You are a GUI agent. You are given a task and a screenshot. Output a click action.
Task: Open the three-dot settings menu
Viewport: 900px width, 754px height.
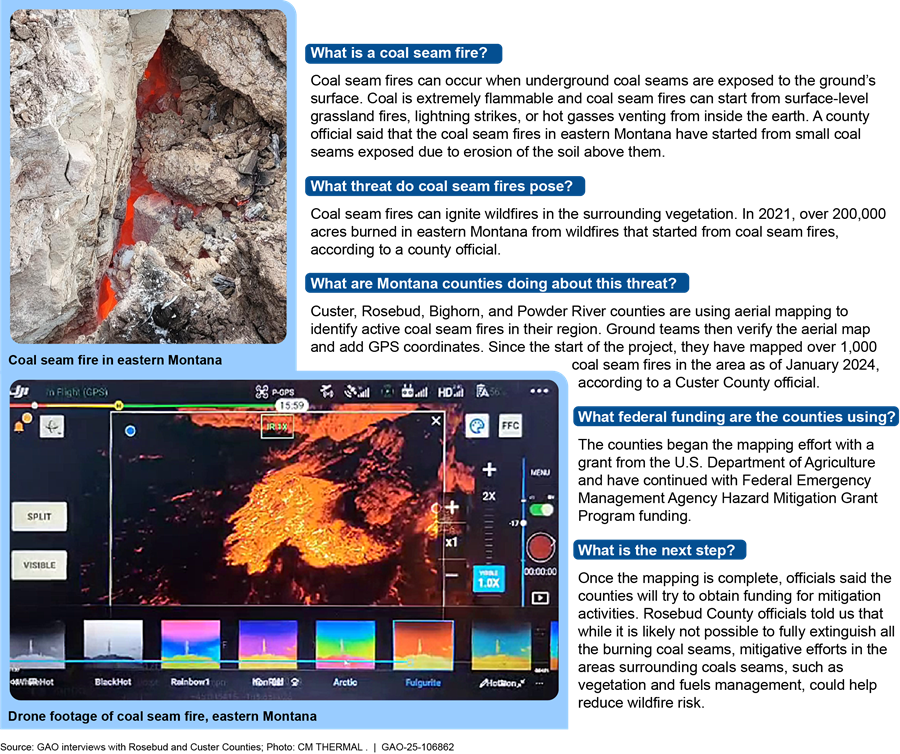pyautogui.click(x=537, y=393)
